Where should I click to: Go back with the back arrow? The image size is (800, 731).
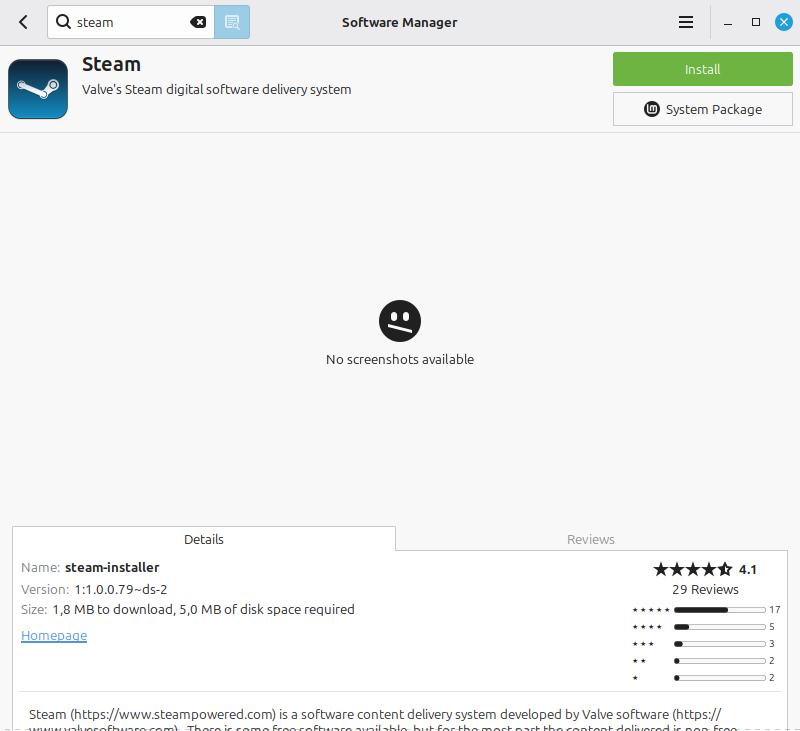point(23,22)
